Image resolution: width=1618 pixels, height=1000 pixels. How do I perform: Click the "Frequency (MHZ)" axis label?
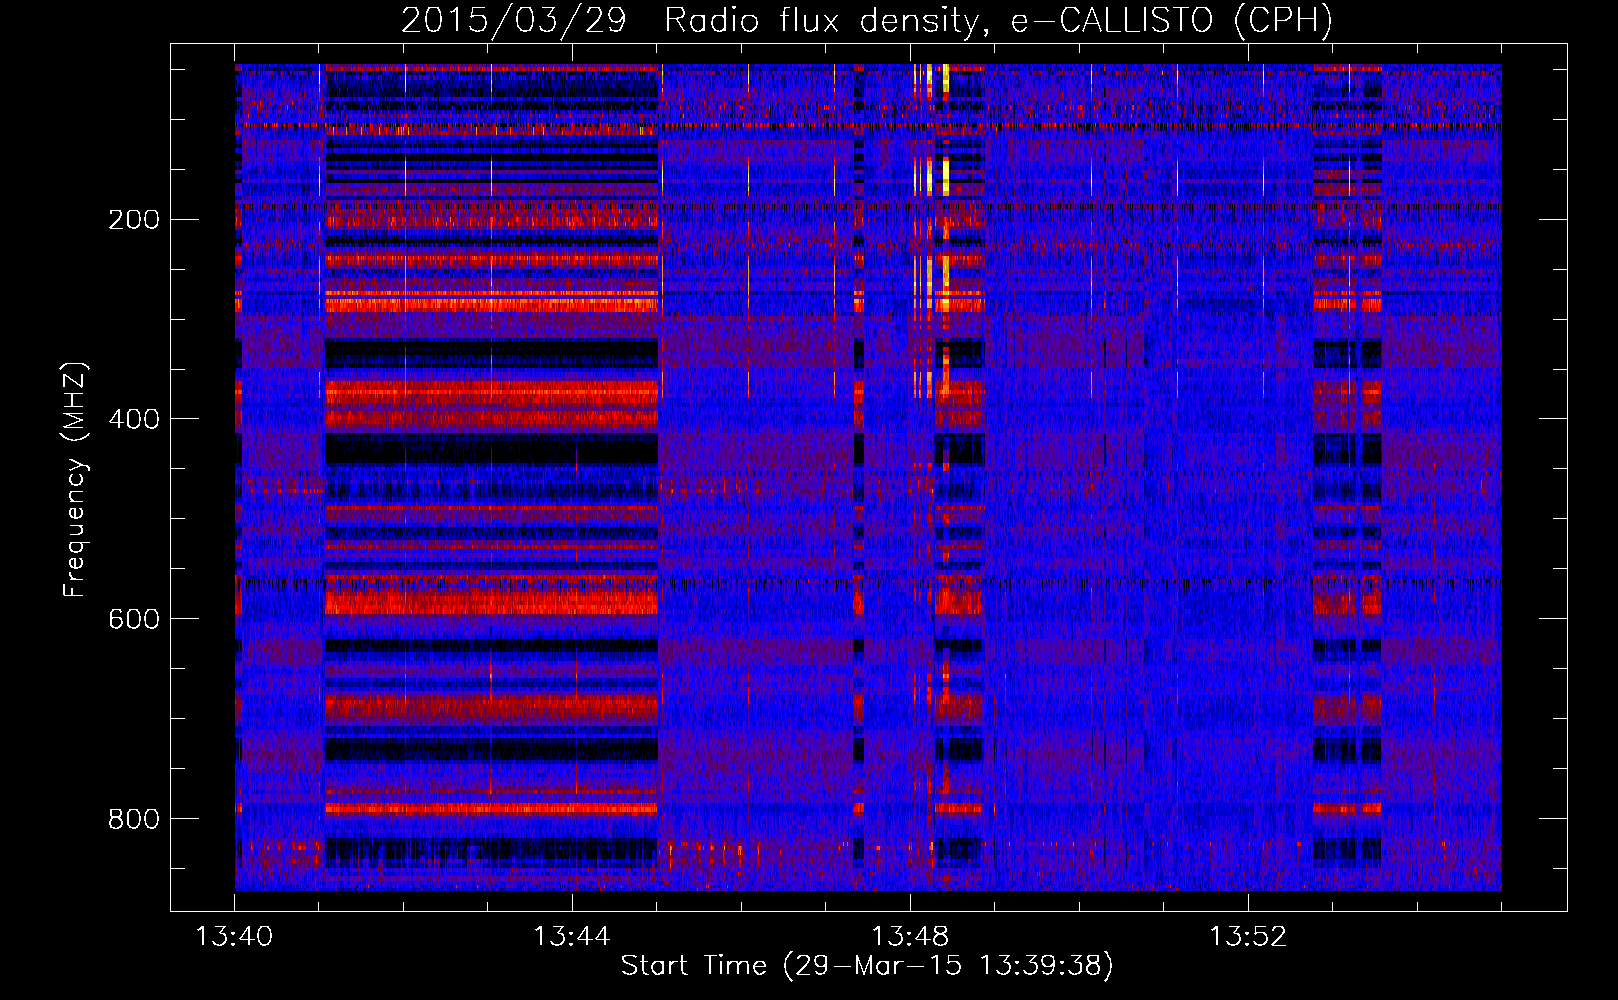75,480
